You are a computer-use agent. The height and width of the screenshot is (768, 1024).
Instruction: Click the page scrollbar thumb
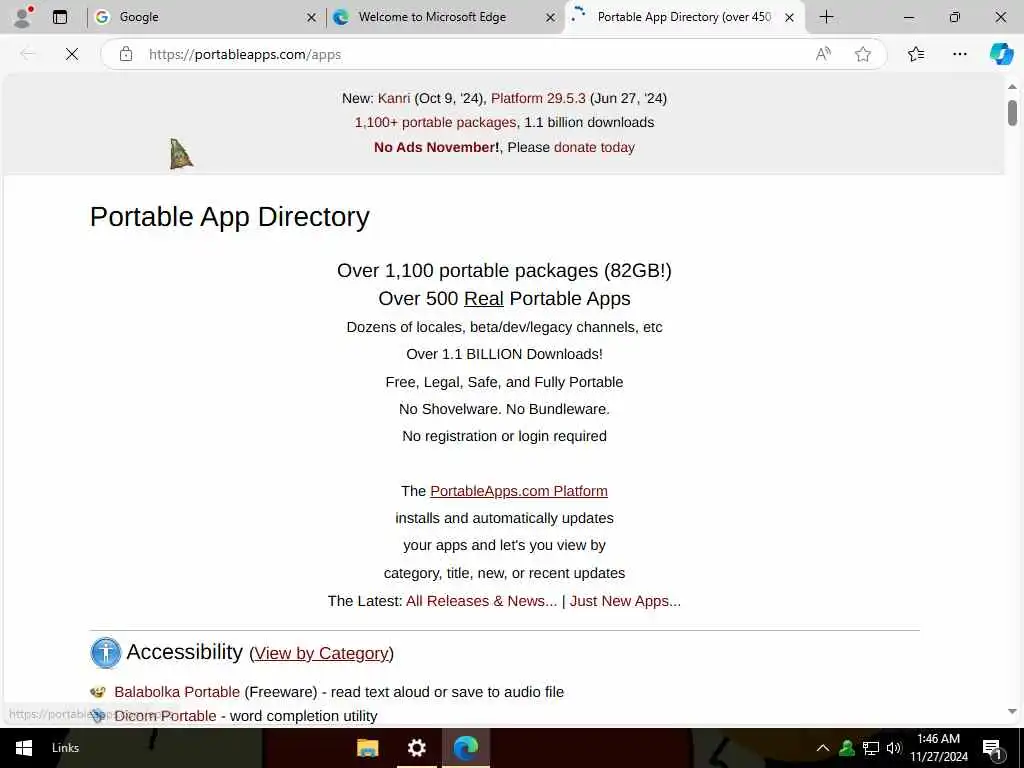tap(1012, 112)
